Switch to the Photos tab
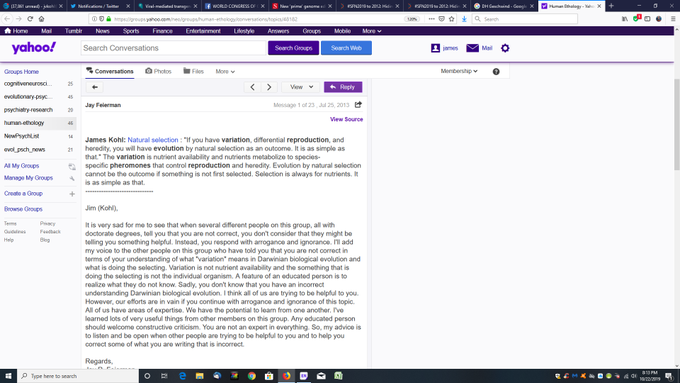This screenshot has height=383, width=680. tap(158, 71)
